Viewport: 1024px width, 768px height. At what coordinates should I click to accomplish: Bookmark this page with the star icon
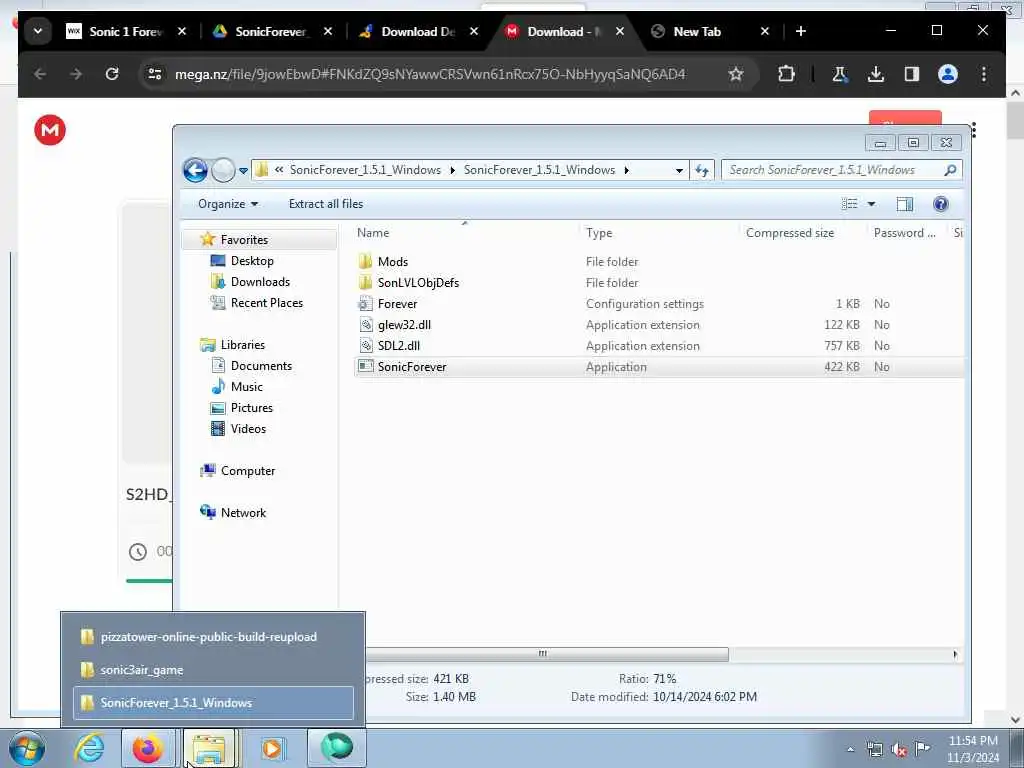tap(736, 74)
